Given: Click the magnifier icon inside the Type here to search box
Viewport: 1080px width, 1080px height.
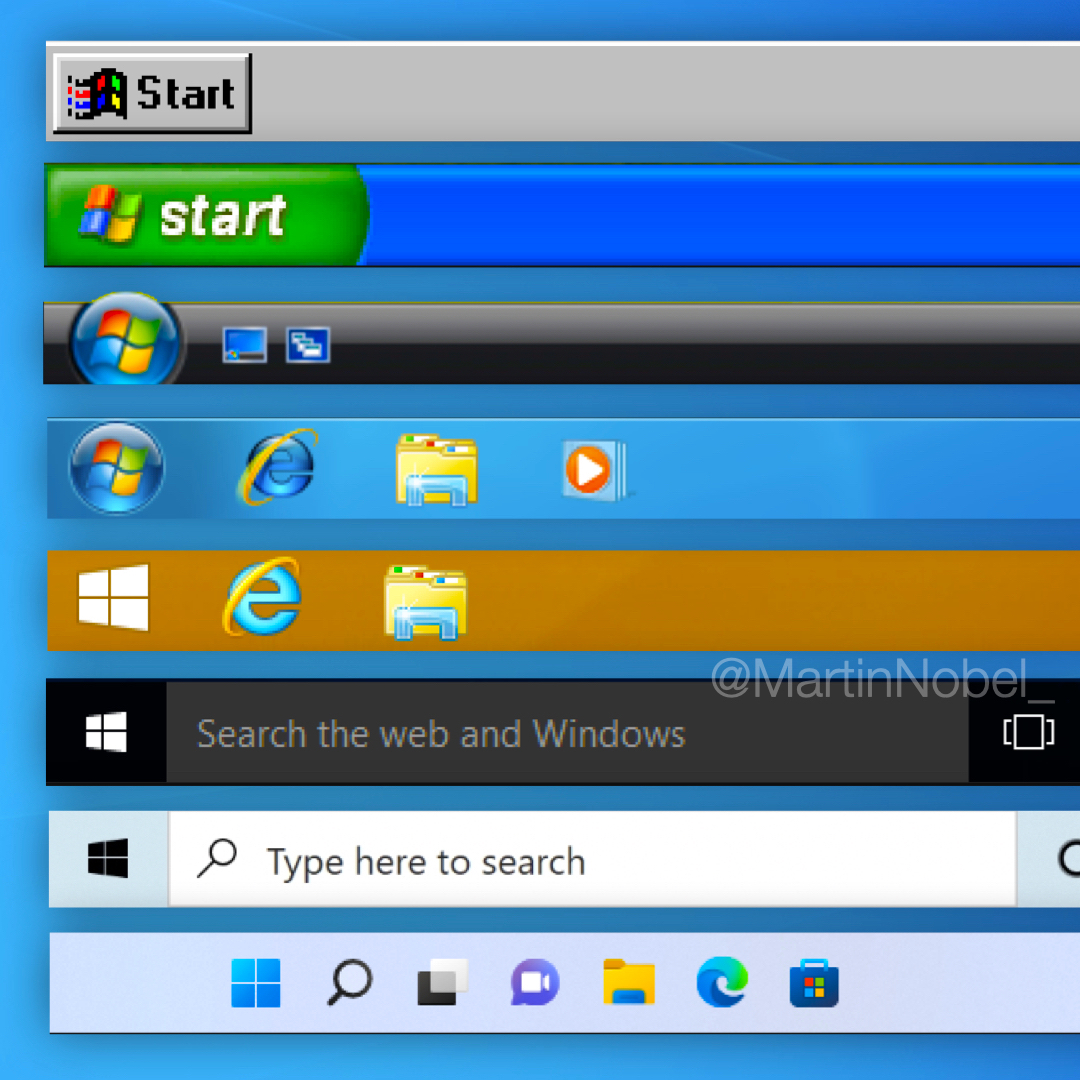Looking at the screenshot, I should tap(217, 858).
